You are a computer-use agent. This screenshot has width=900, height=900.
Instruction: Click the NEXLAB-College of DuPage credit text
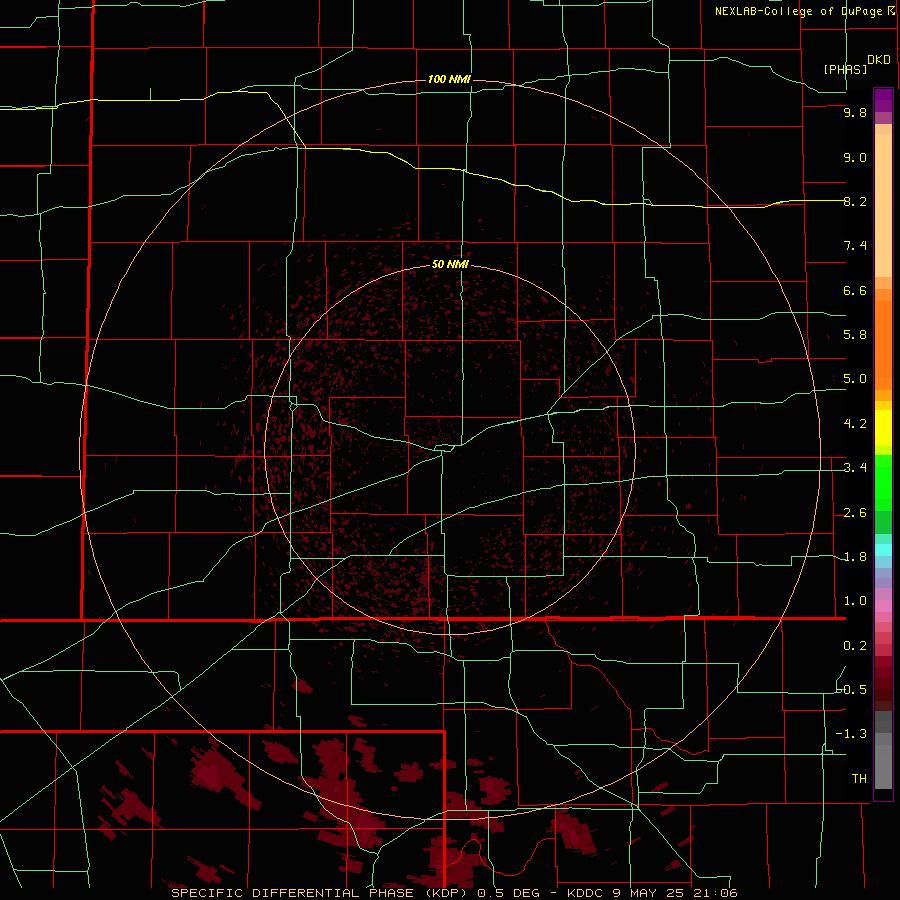(x=798, y=11)
